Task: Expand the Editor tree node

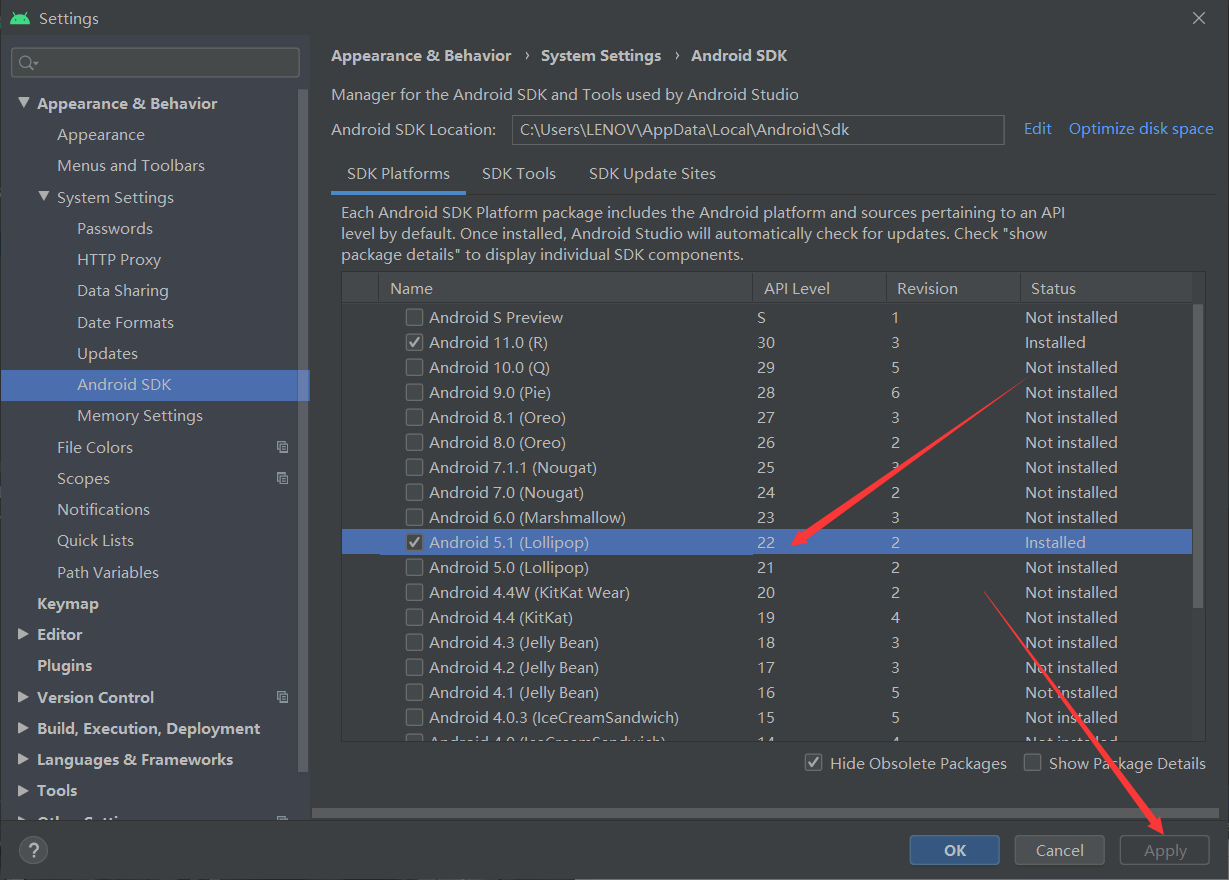Action: (24, 634)
